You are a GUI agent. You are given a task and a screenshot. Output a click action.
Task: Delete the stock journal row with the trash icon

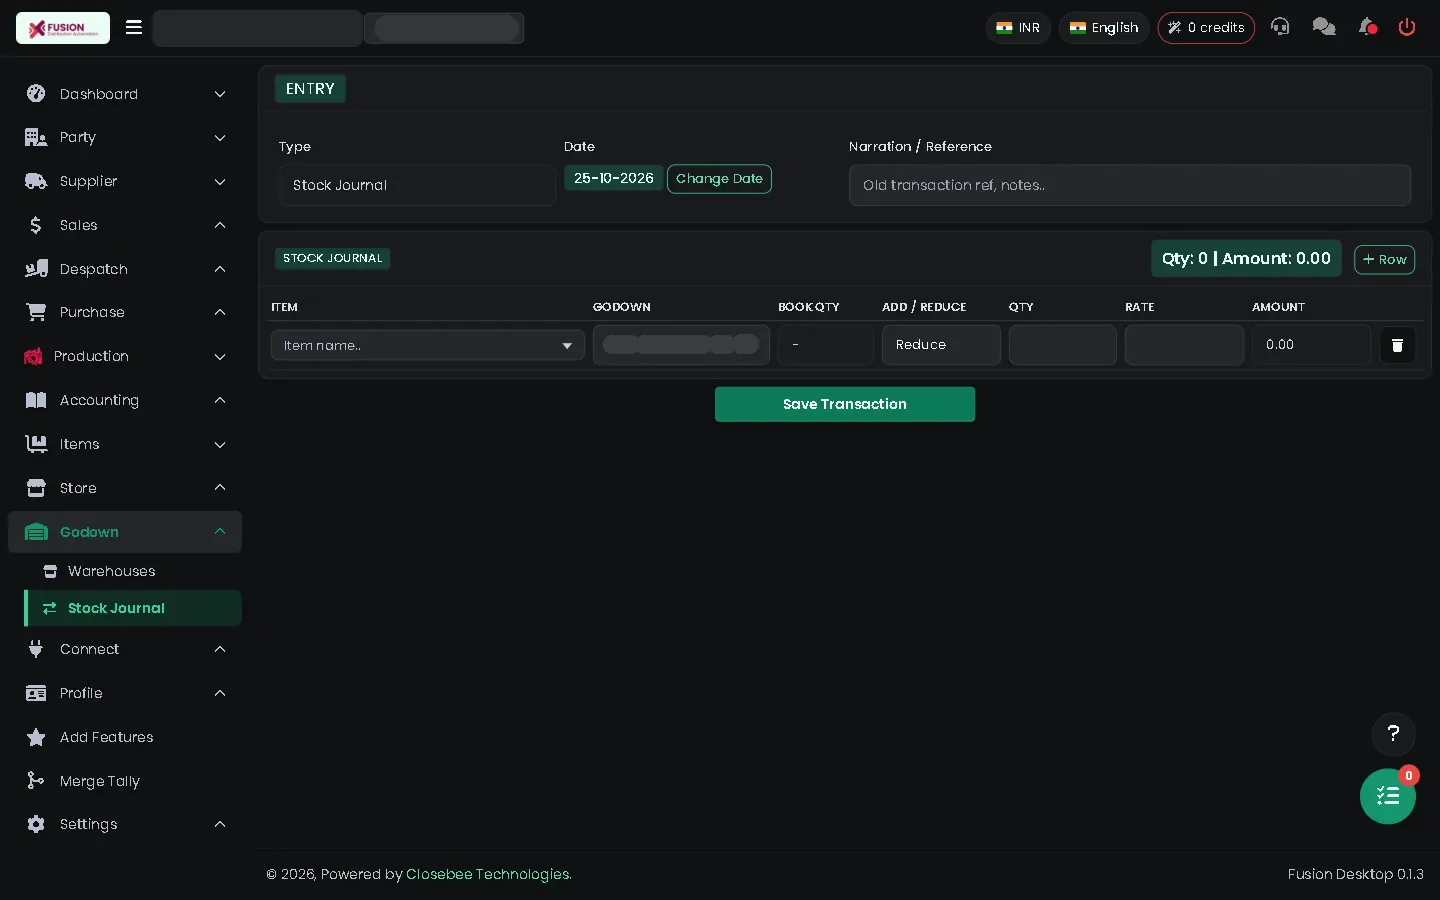(x=1397, y=345)
